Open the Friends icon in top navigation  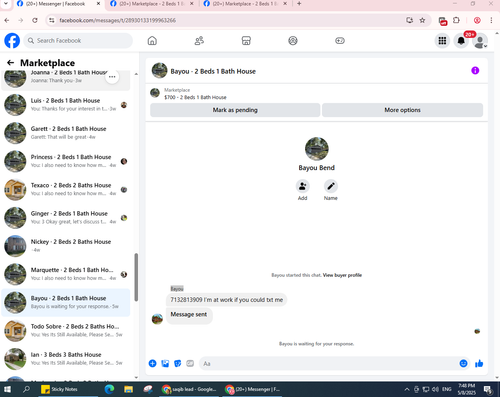pyautogui.click(x=199, y=41)
